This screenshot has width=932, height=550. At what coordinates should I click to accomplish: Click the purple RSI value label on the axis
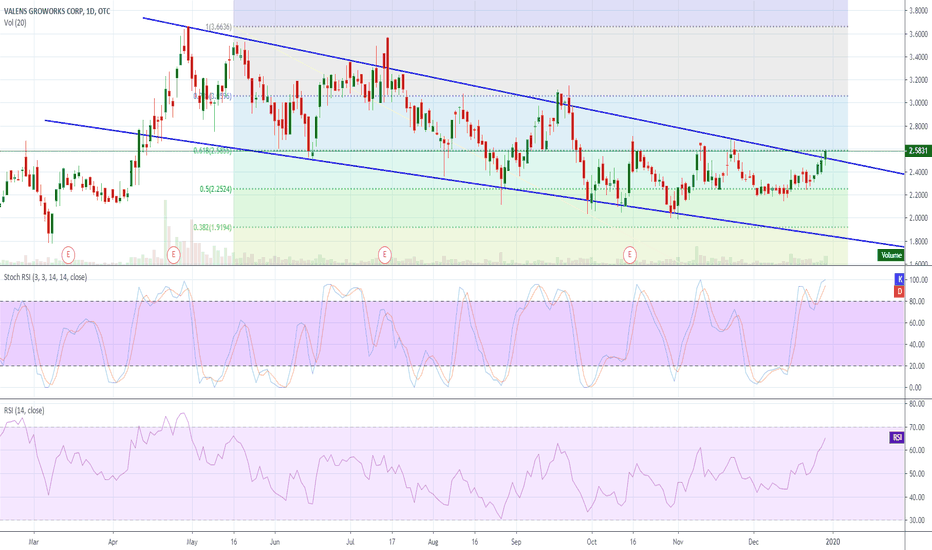pyautogui.click(x=896, y=438)
